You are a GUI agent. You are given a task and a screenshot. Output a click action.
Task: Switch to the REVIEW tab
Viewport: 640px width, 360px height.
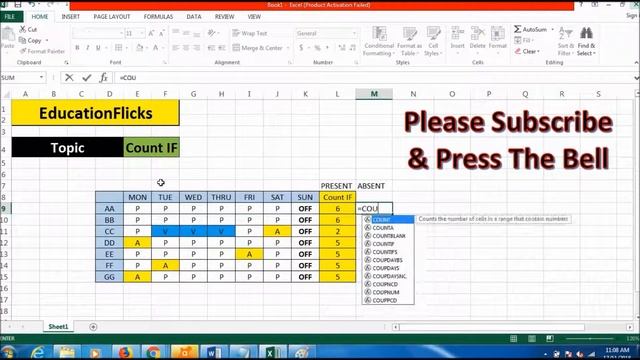224,17
